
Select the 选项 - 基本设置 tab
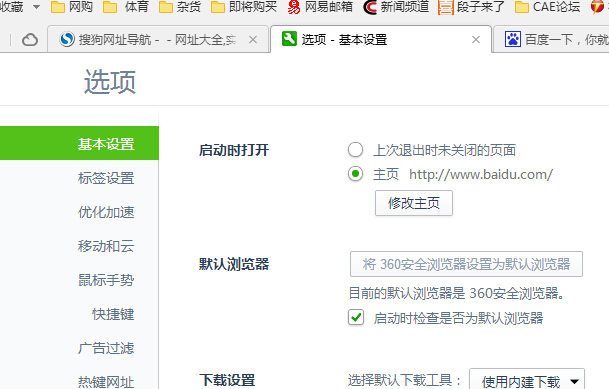[x=381, y=39]
